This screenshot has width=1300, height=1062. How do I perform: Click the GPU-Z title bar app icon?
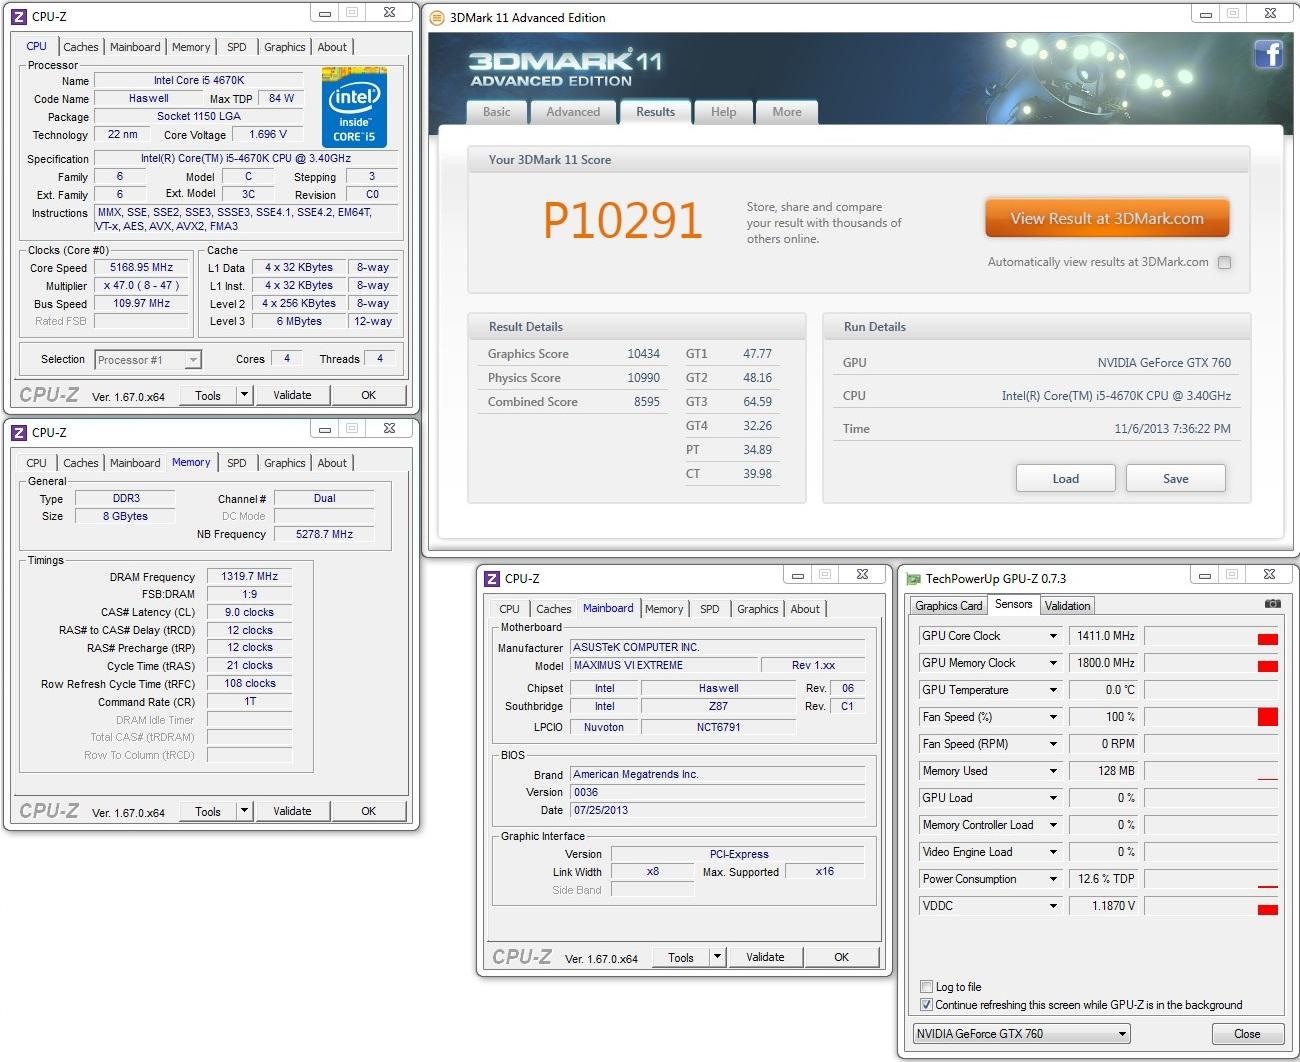(x=913, y=578)
